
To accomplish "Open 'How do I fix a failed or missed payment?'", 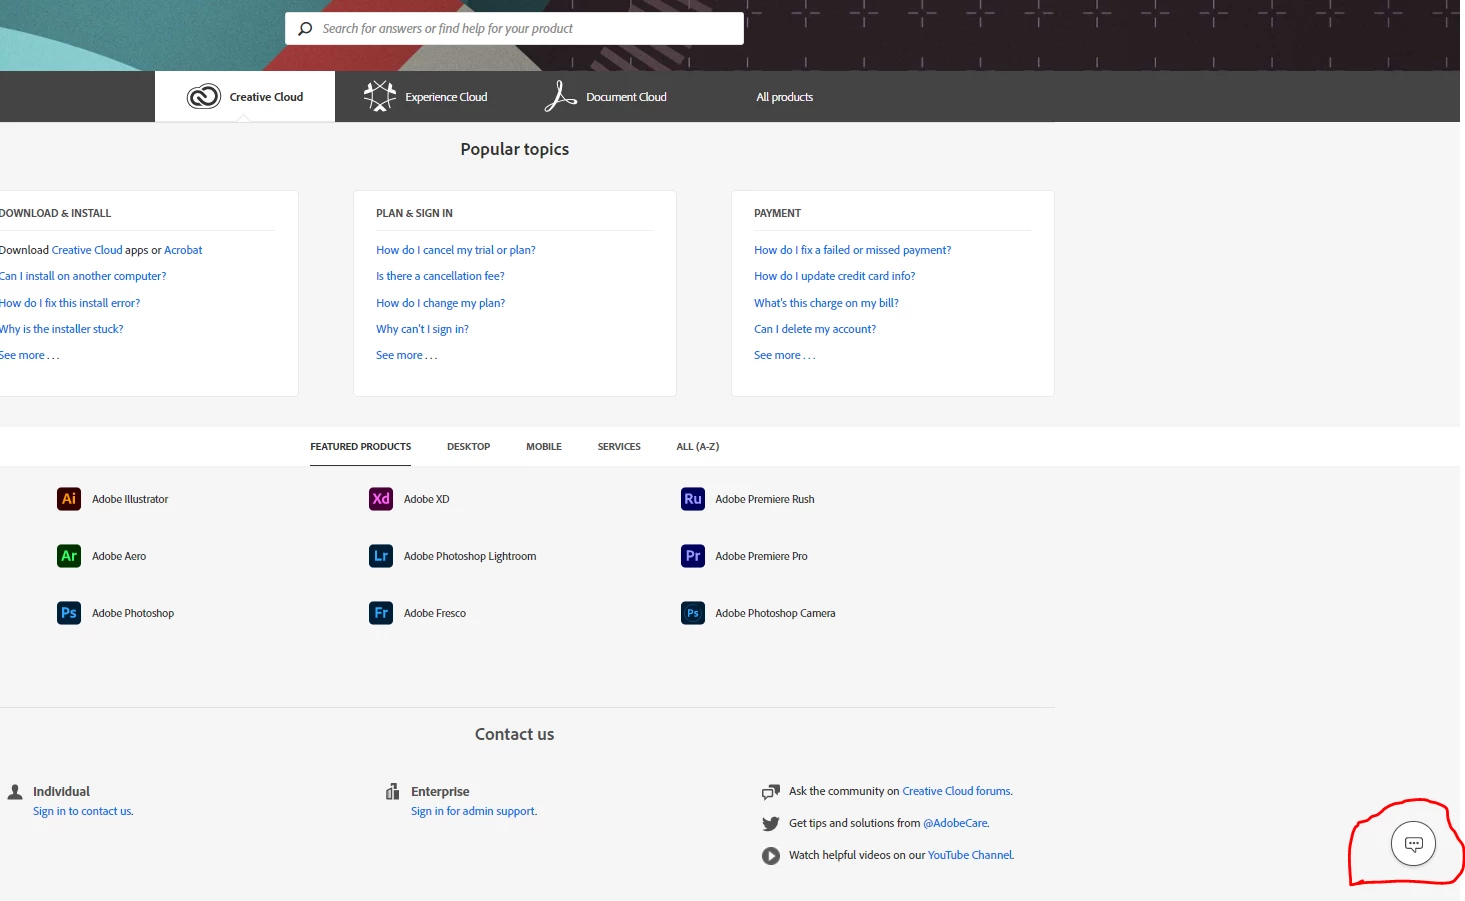I will pyautogui.click(x=852, y=250).
